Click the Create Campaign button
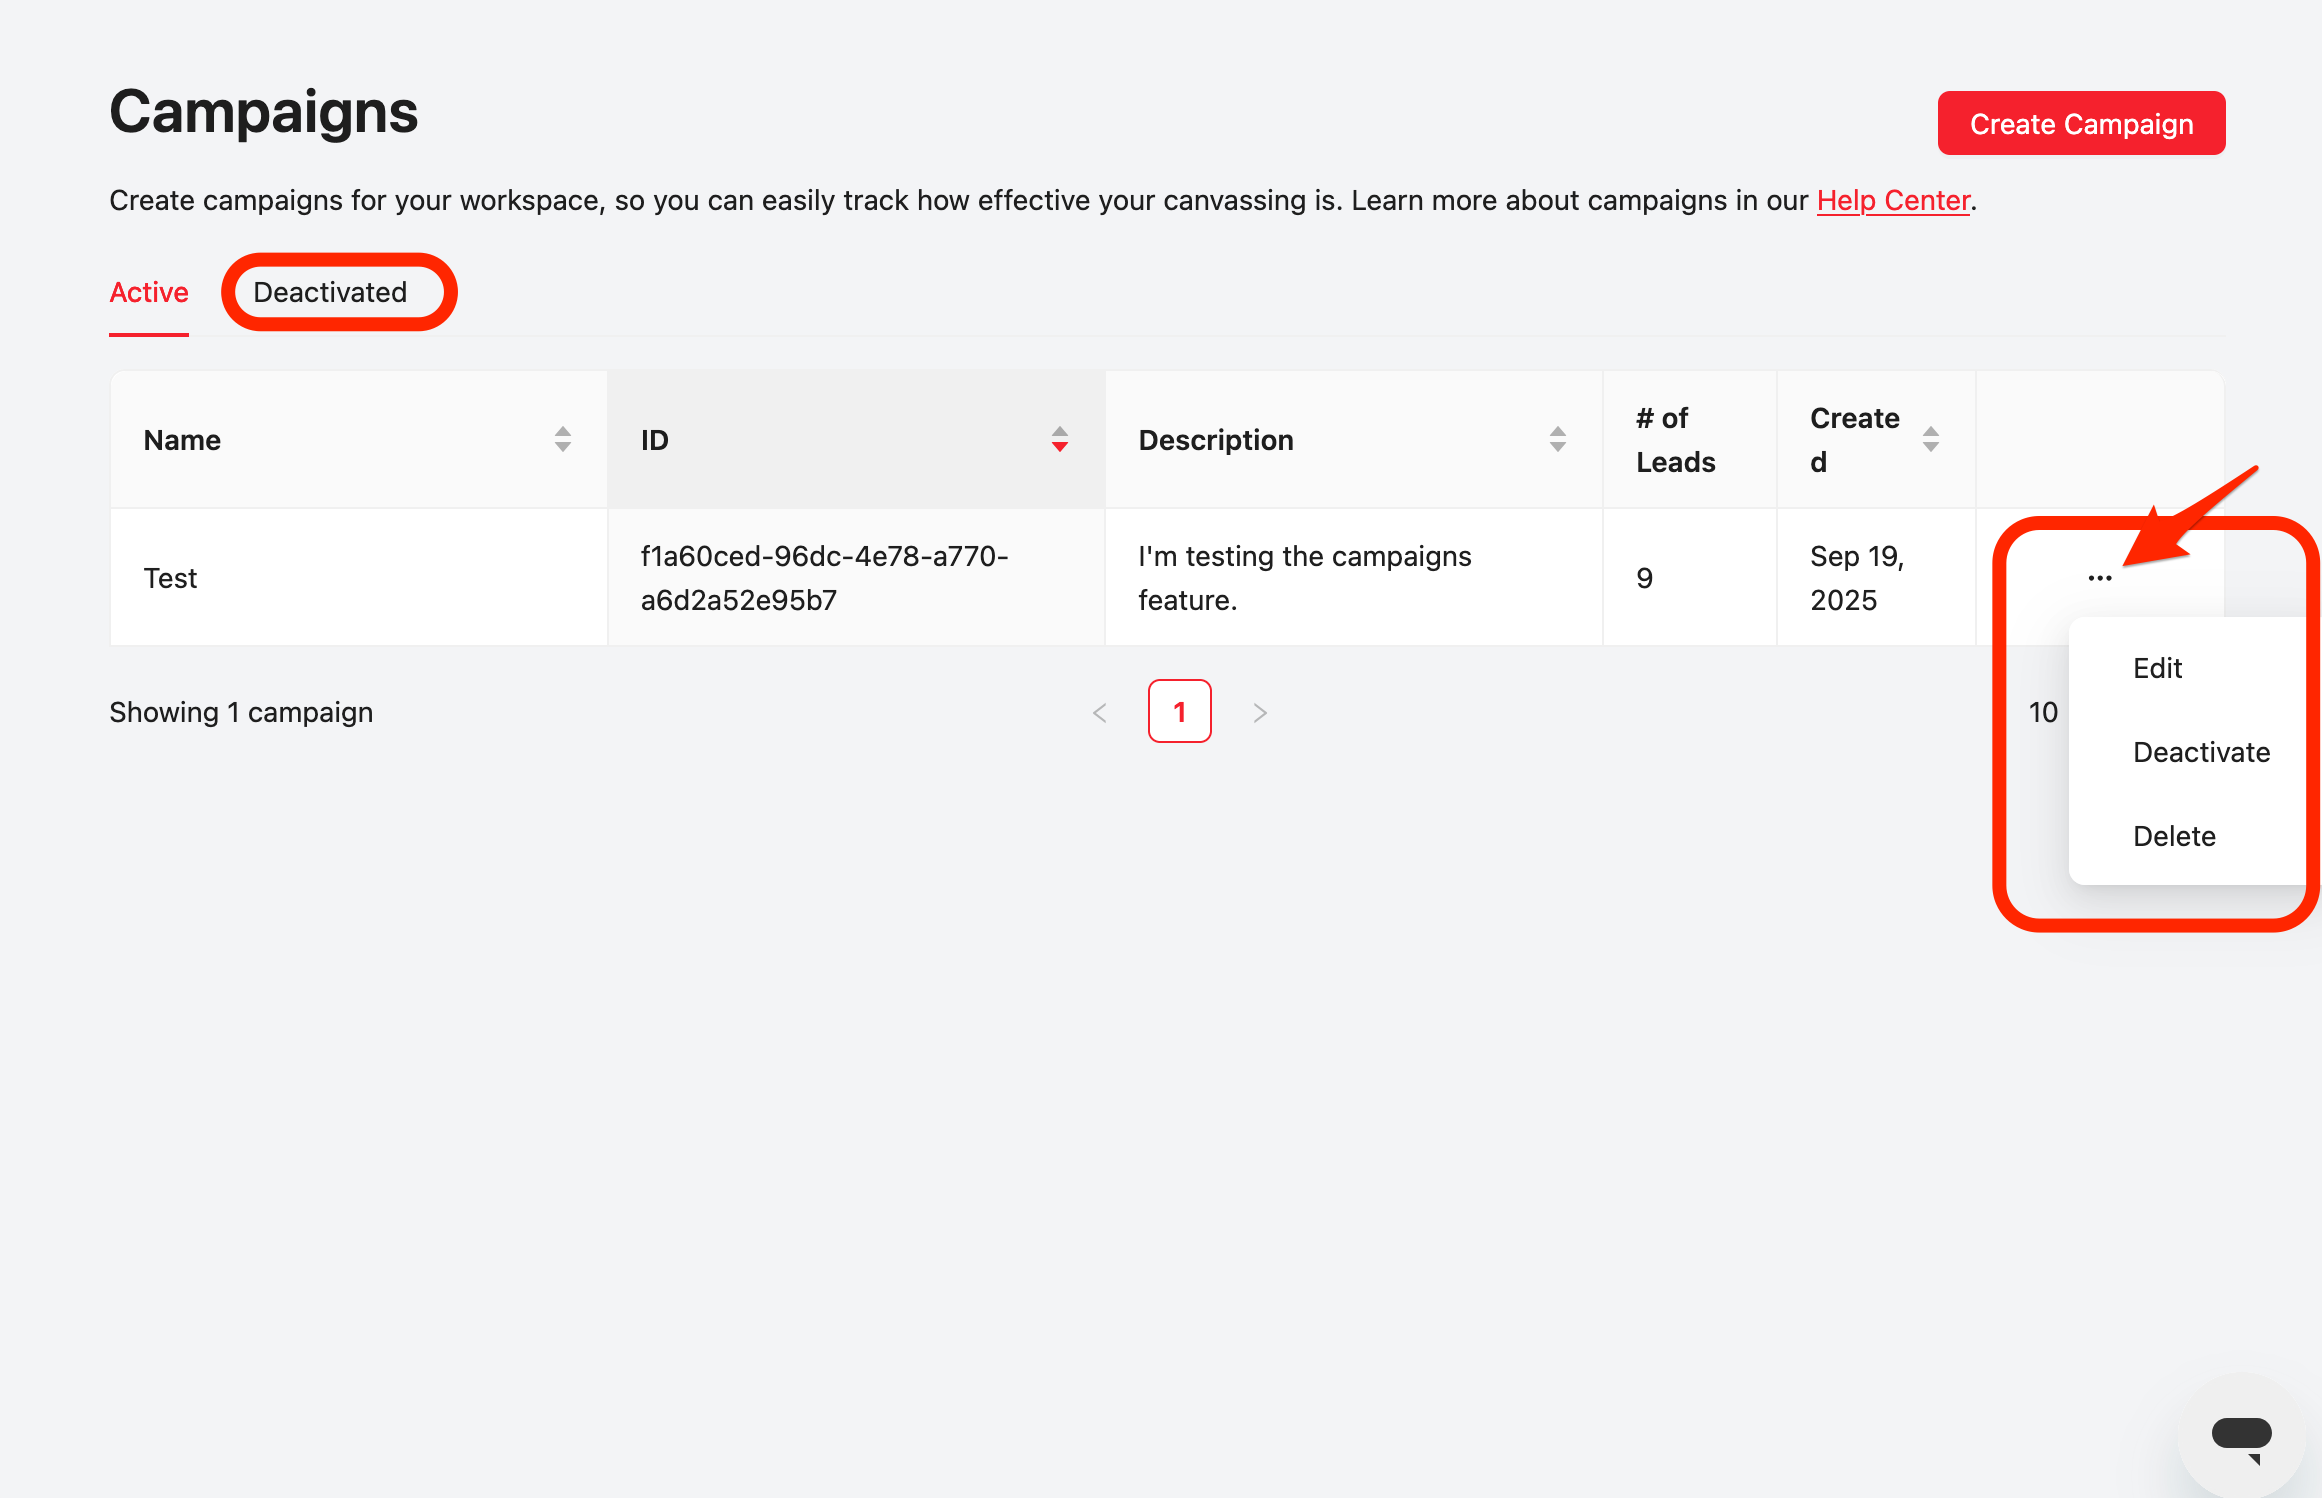 pyautogui.click(x=2081, y=123)
